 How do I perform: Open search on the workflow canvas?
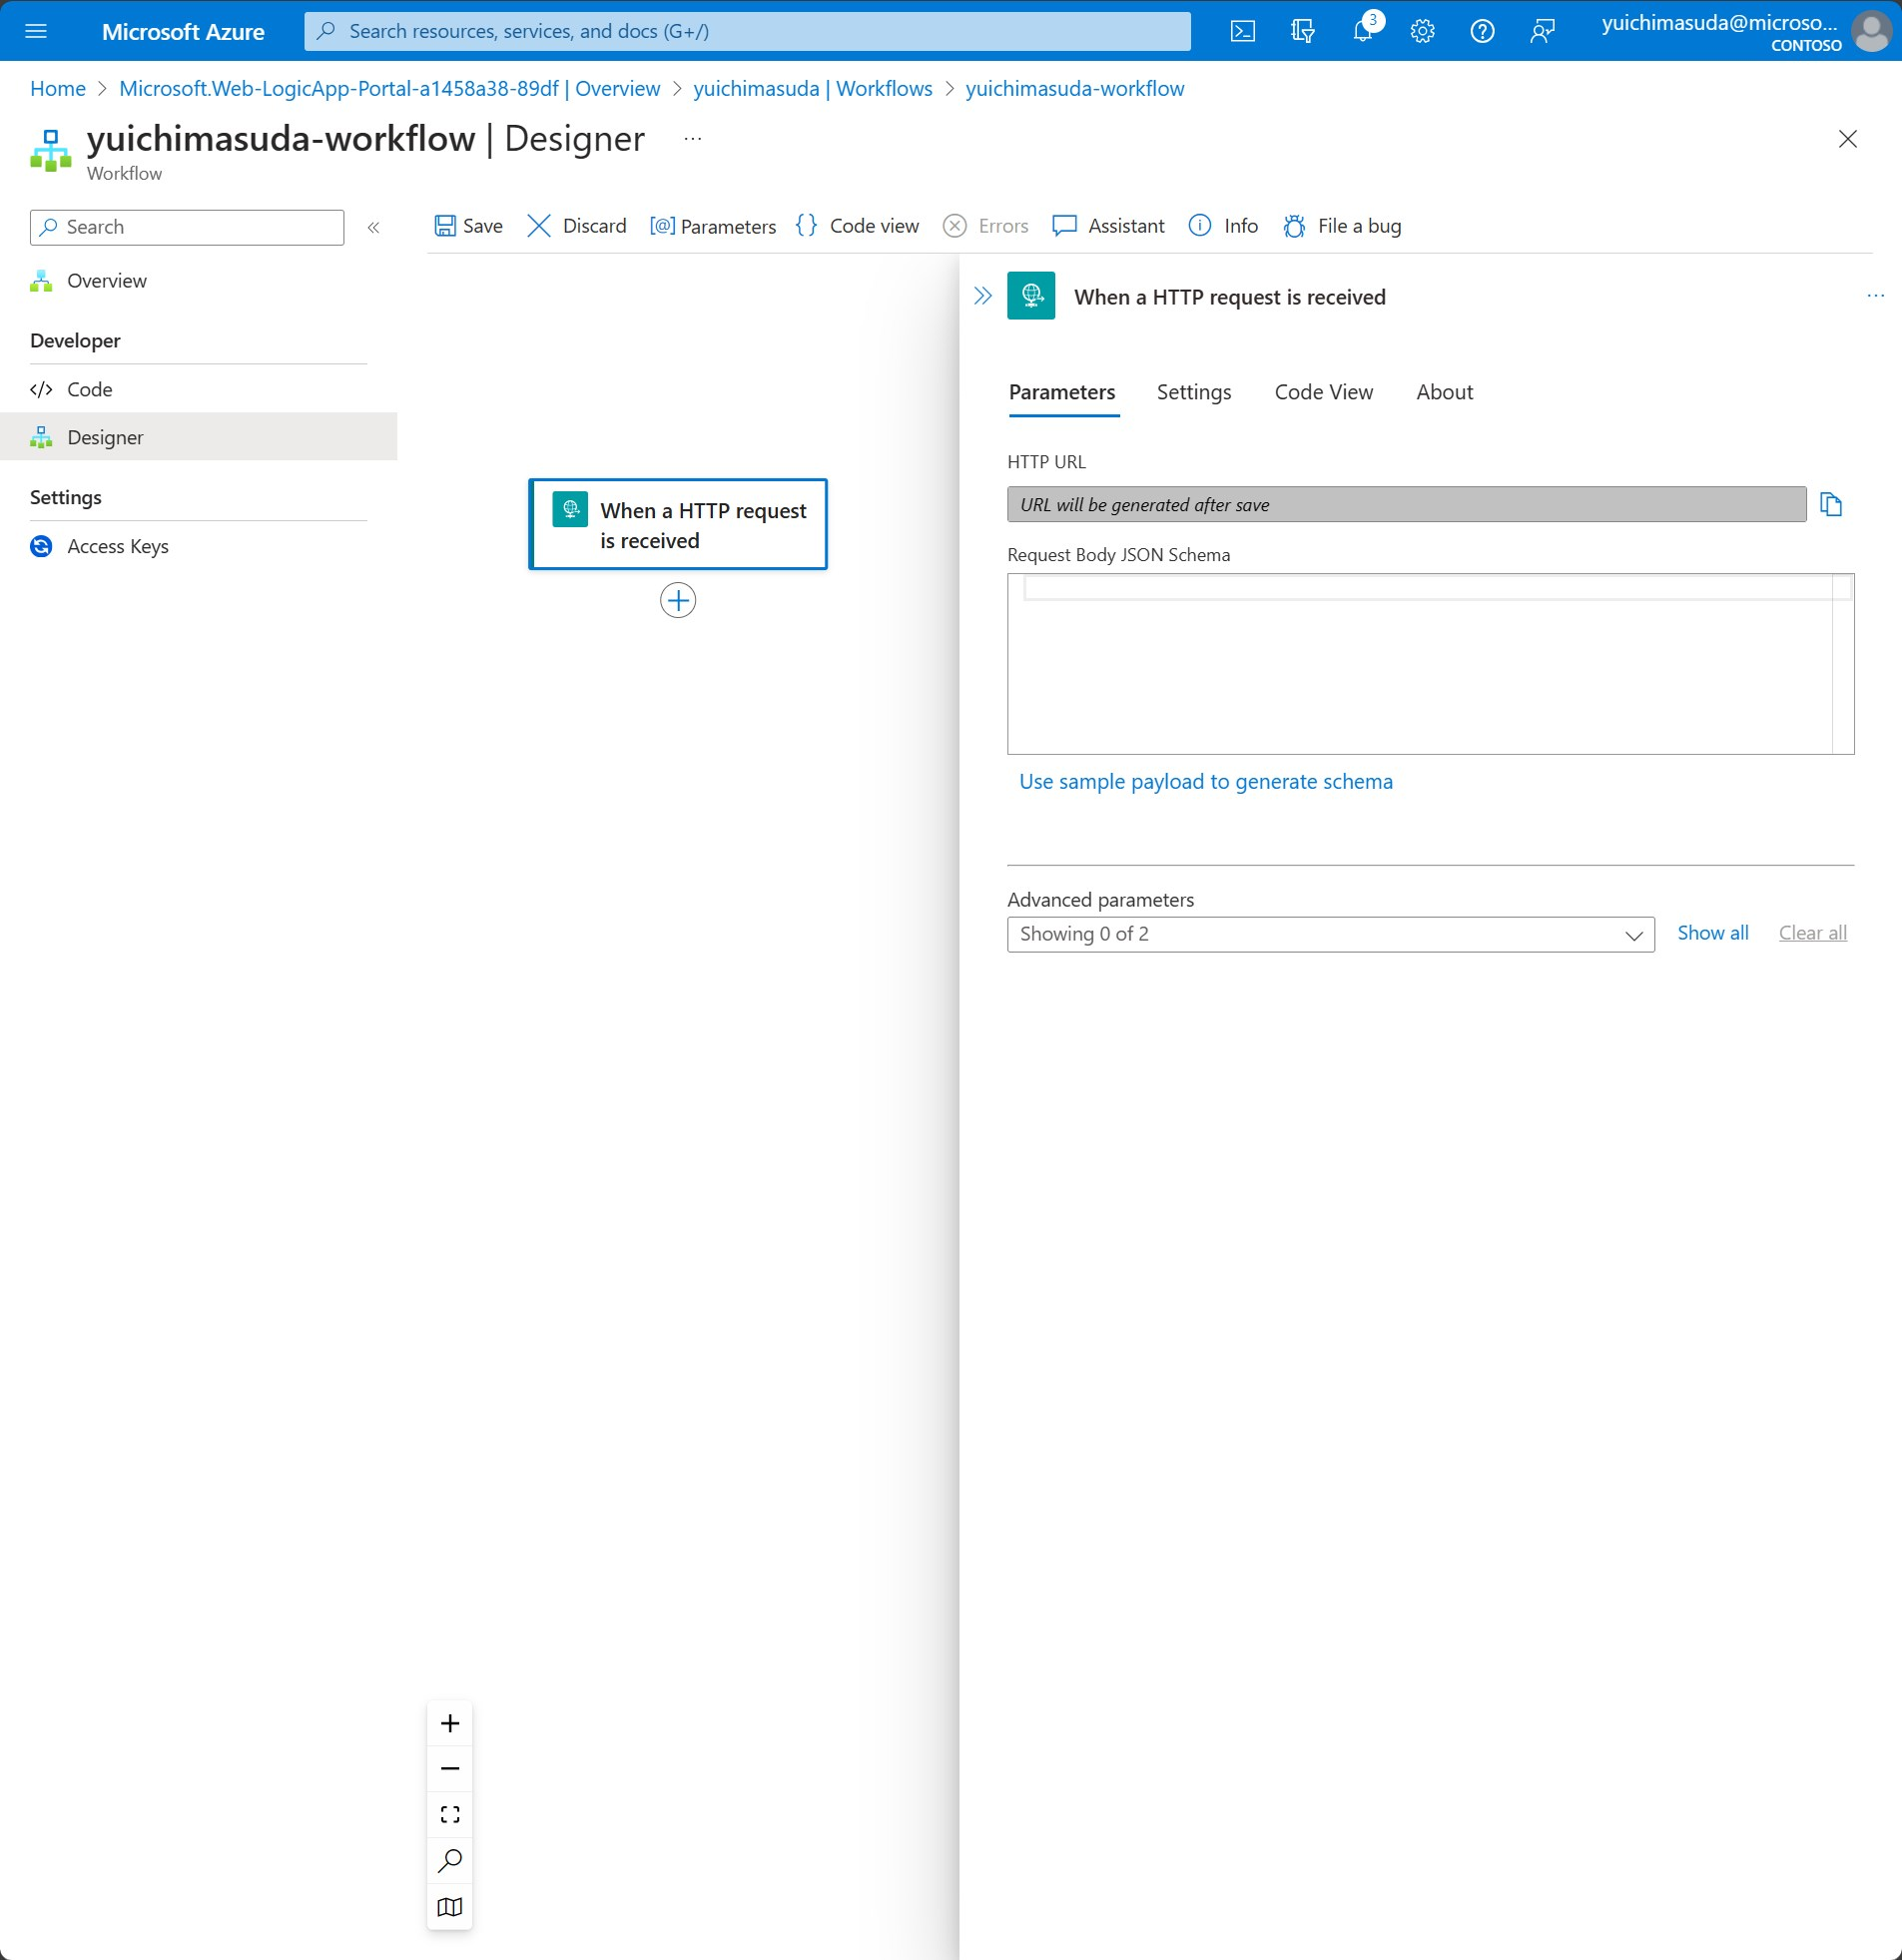(x=449, y=1860)
